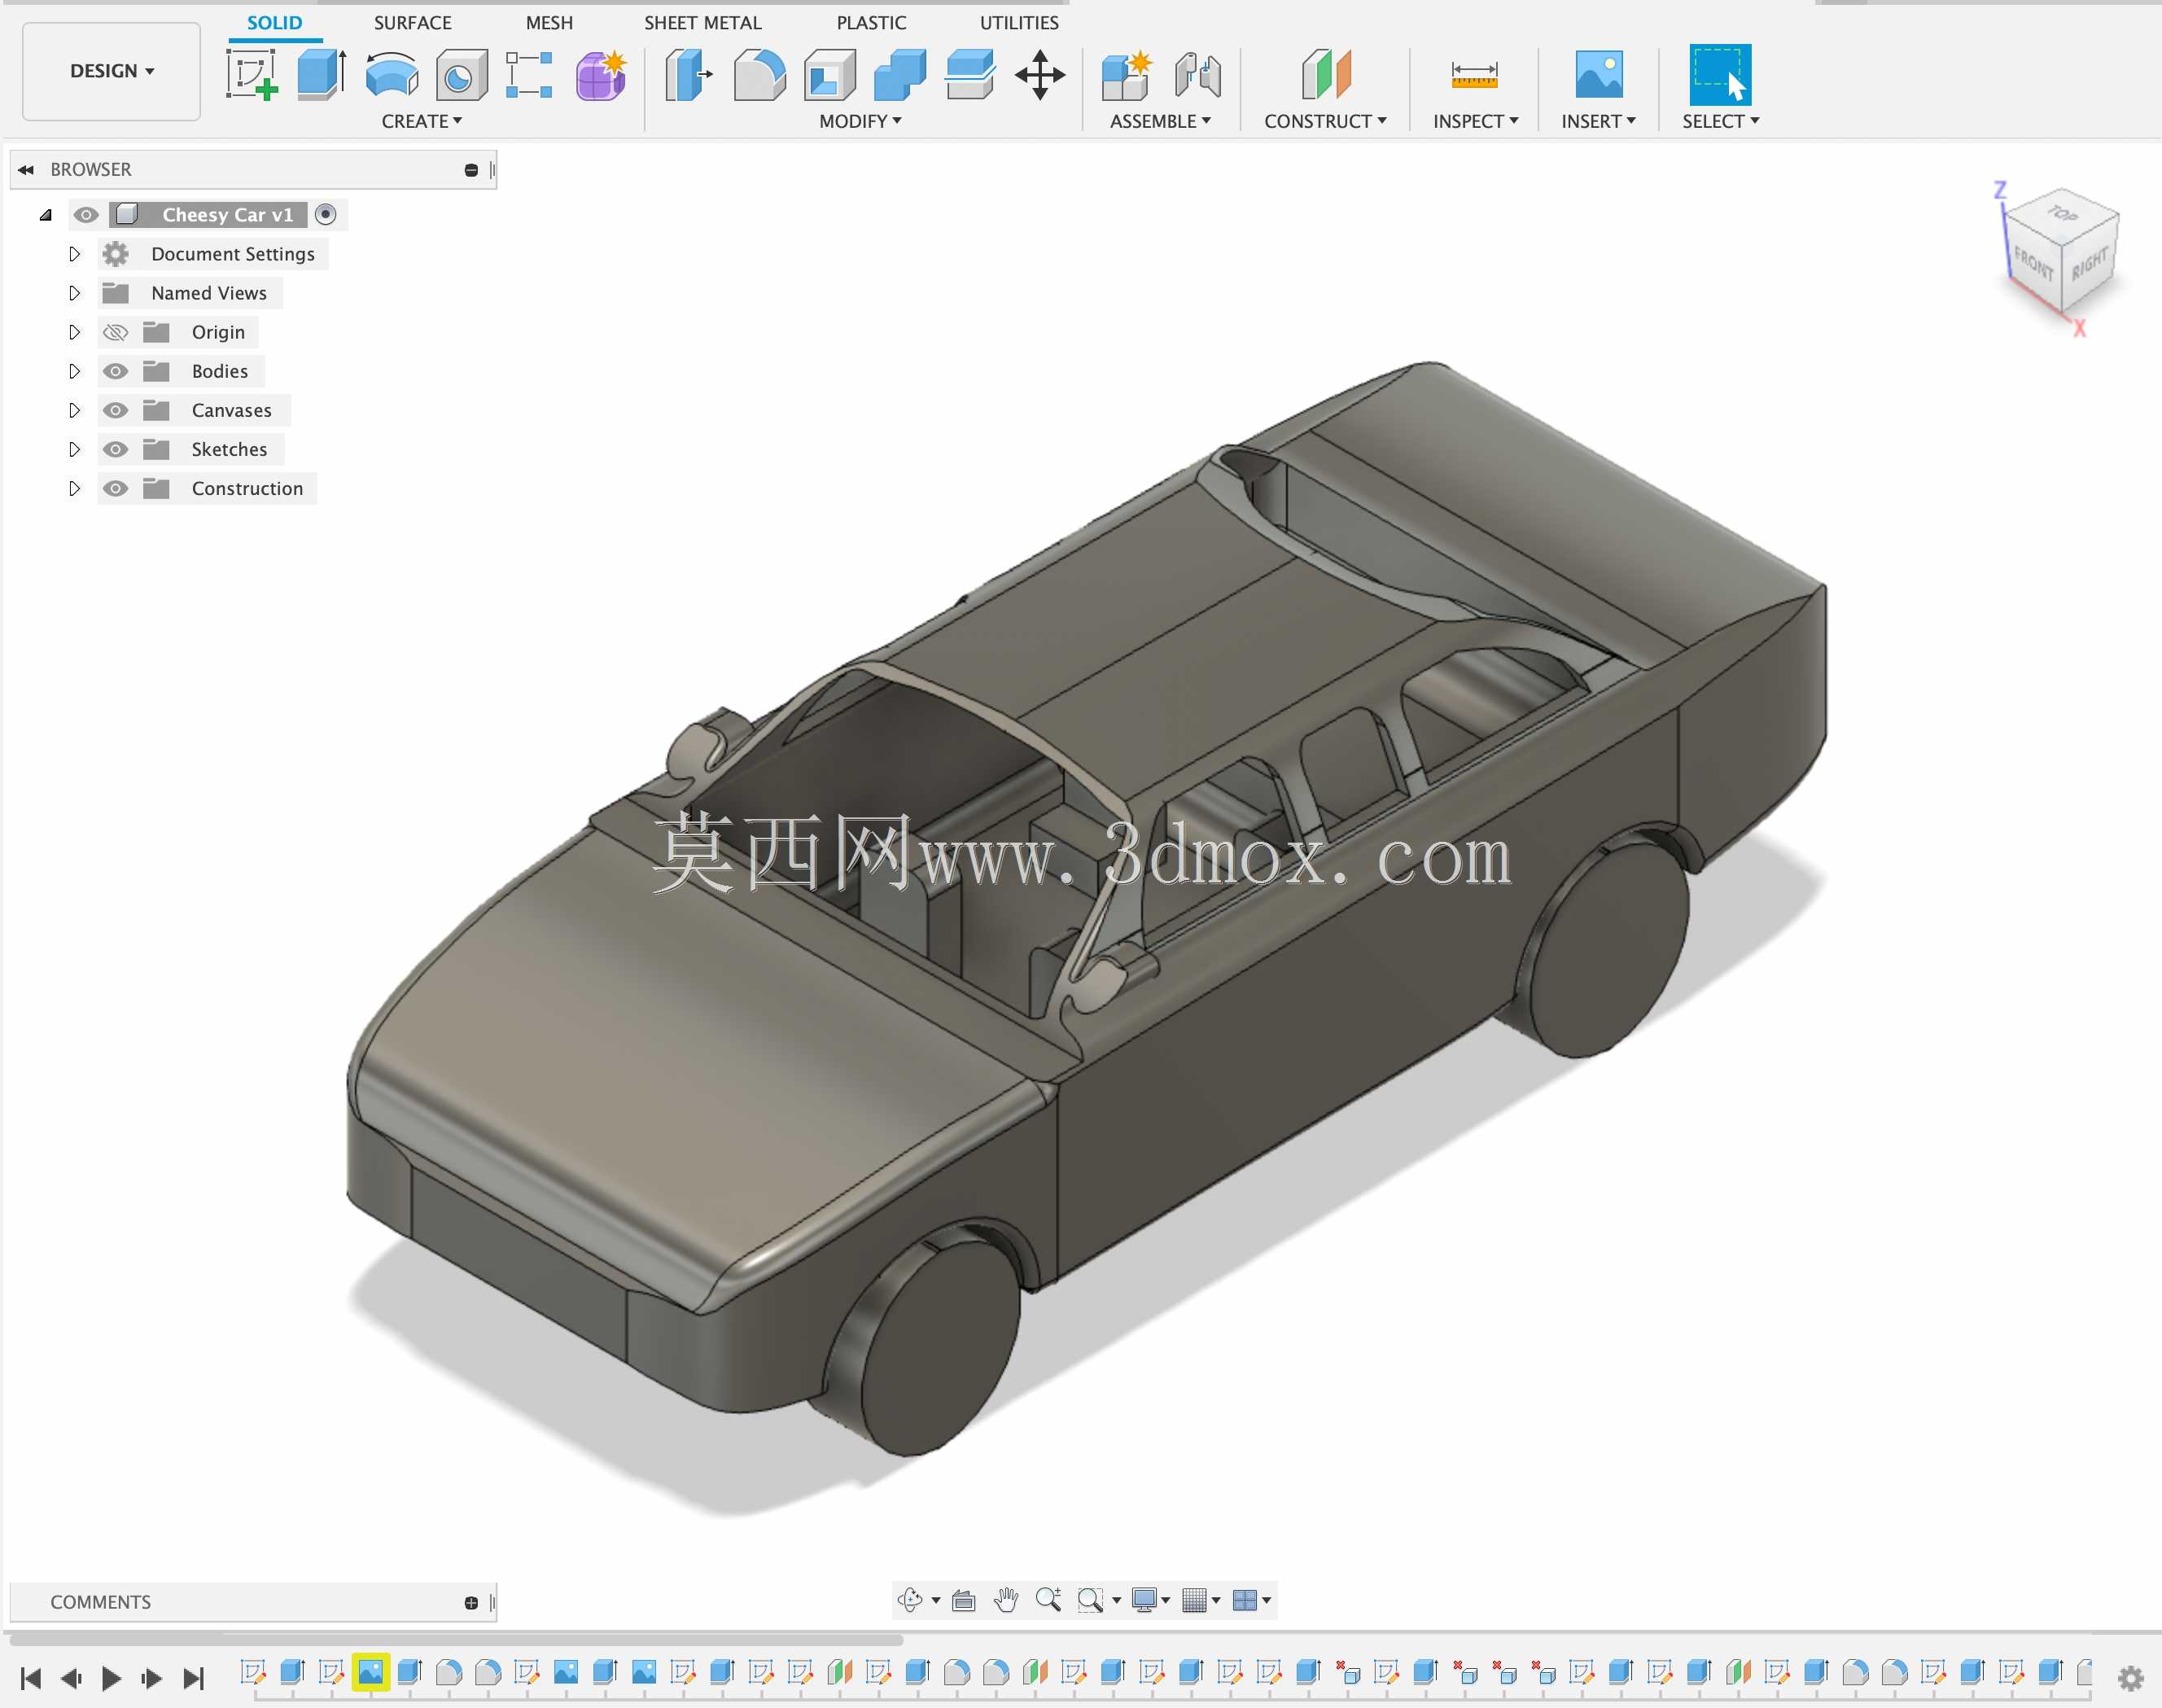Expand the Construction folder
The width and height of the screenshot is (2162, 1708).
[74, 488]
